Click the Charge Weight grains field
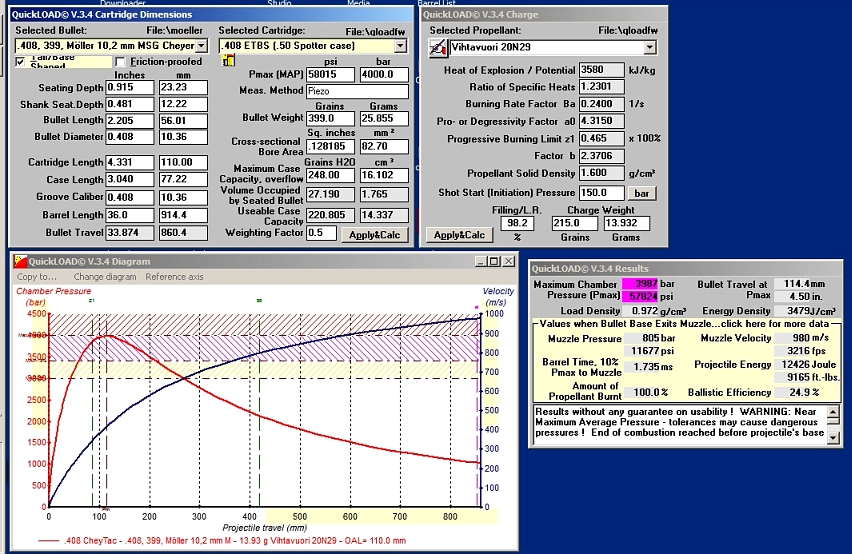Viewport: 852px width, 554px height. [x=574, y=223]
